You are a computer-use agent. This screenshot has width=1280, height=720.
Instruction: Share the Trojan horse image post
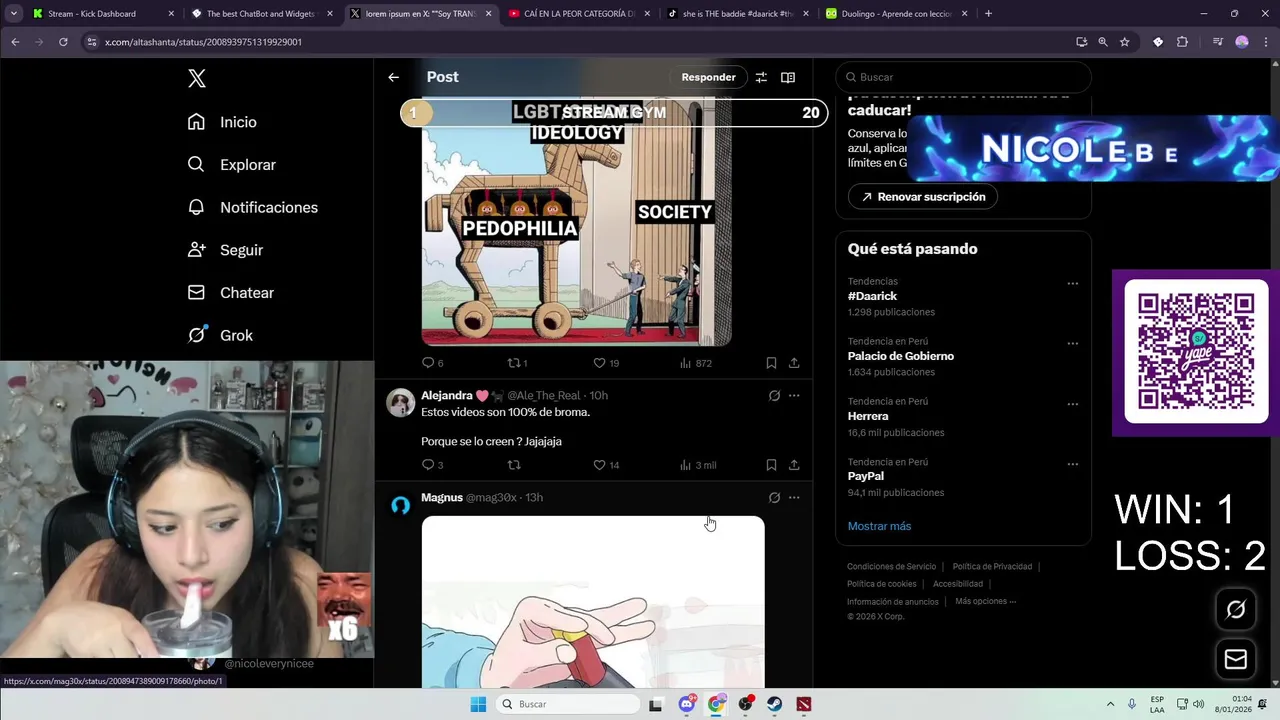point(794,363)
